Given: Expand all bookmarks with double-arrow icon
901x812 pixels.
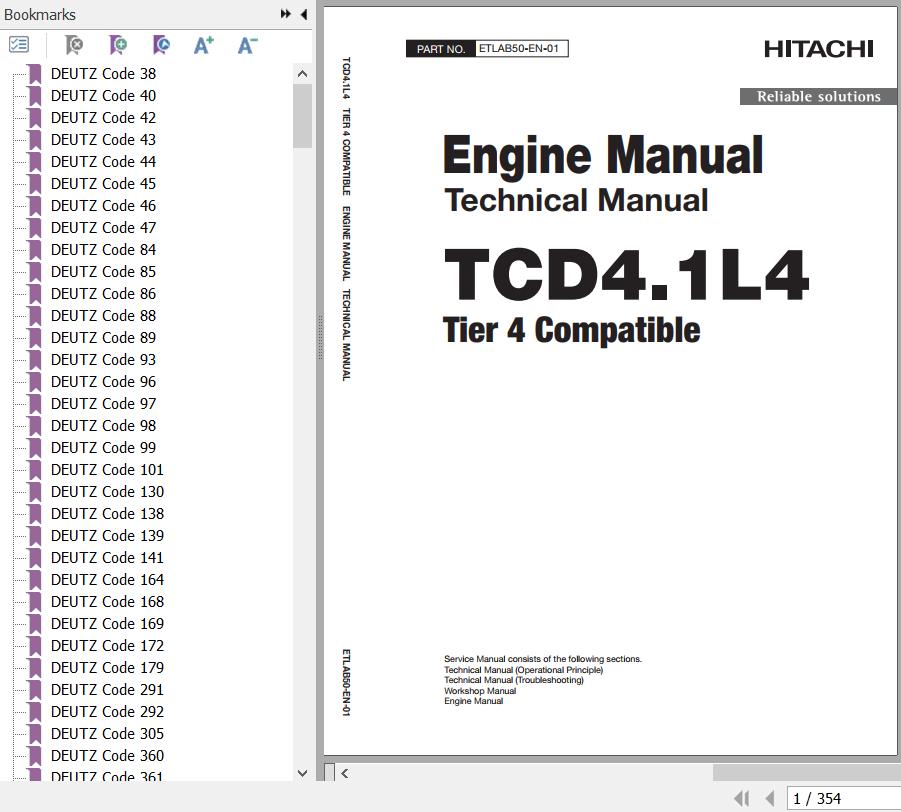Looking at the screenshot, I should (x=286, y=14).
